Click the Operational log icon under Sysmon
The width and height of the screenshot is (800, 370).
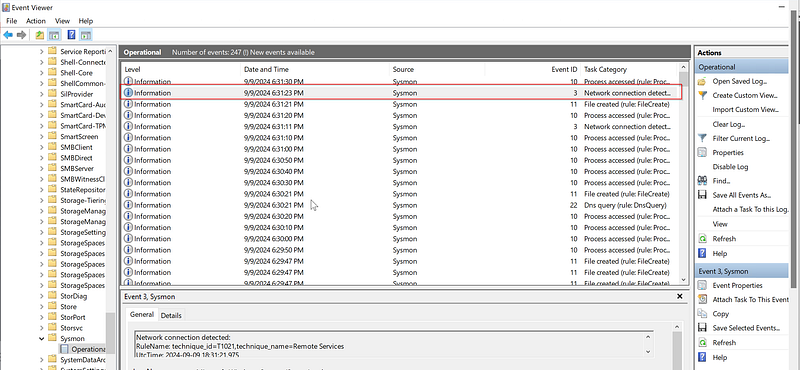(64, 349)
